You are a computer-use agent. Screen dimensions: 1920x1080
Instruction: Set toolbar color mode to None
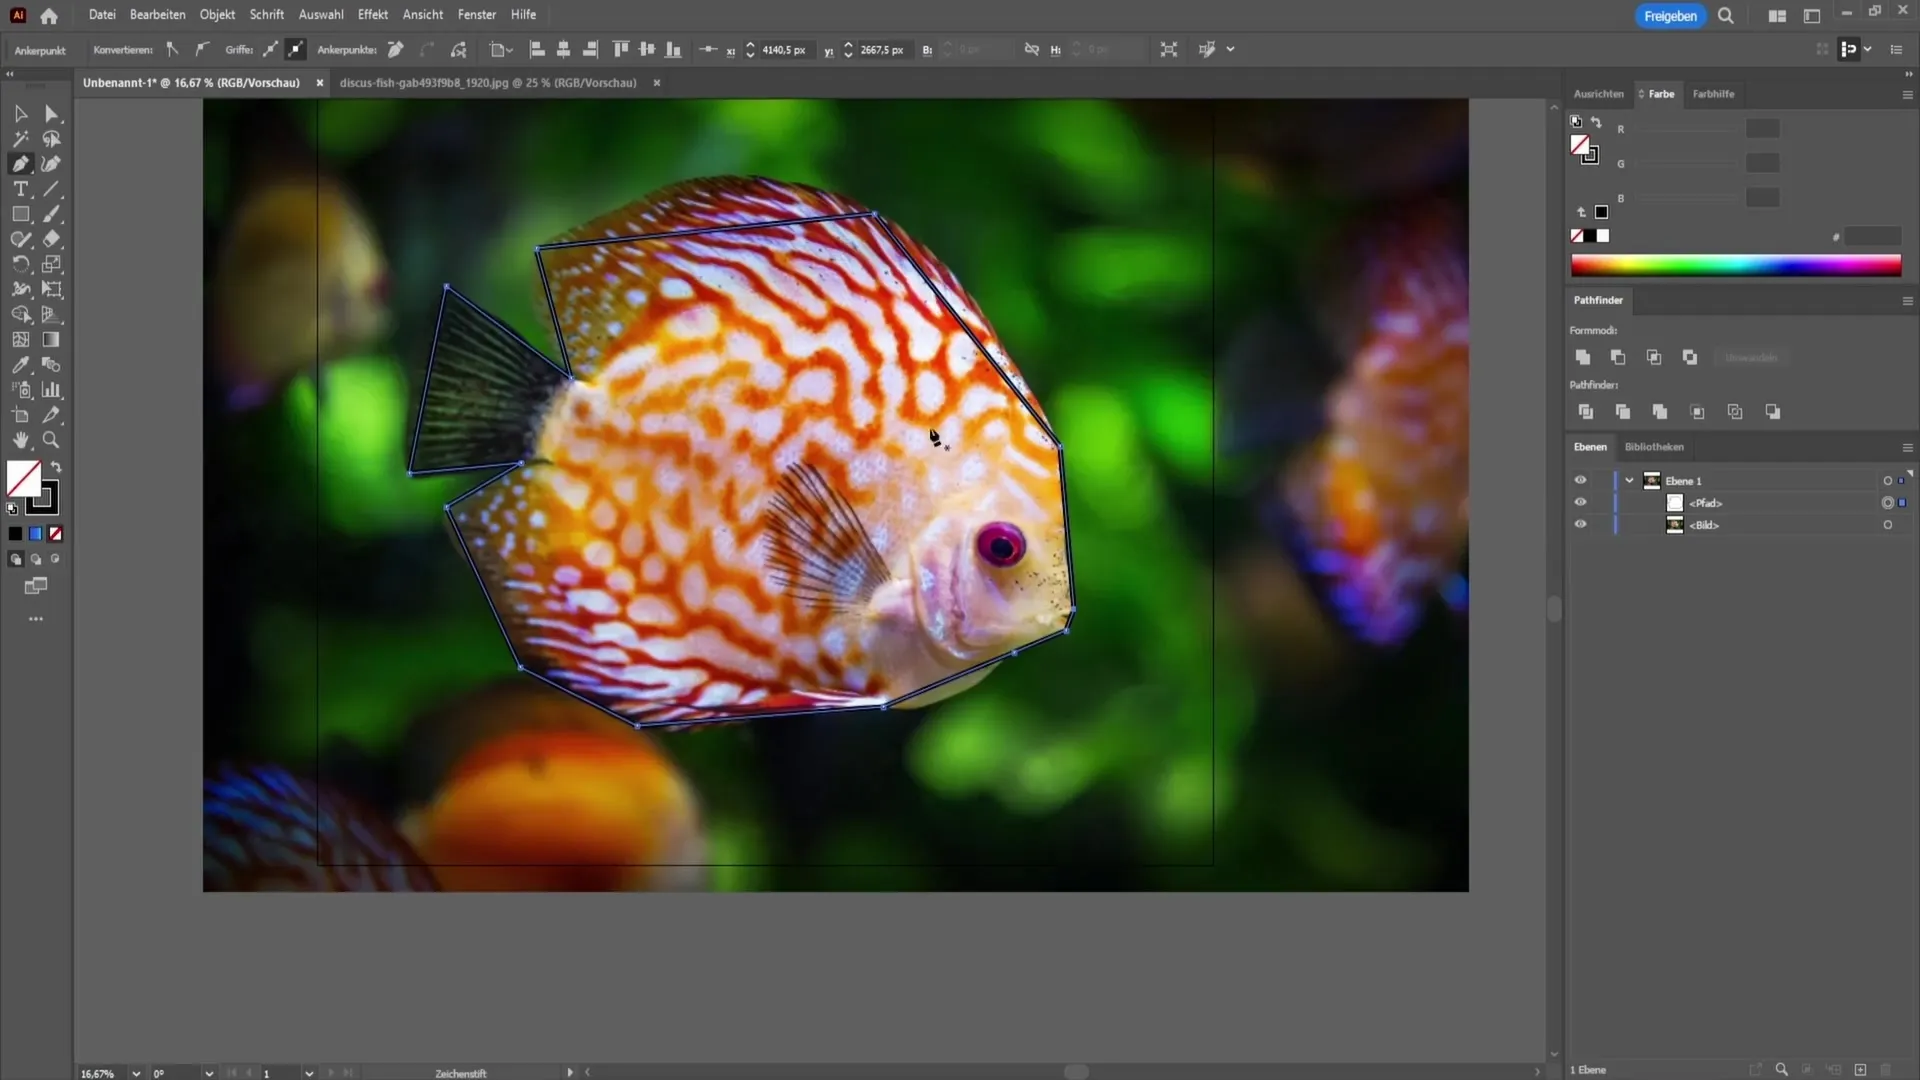[x=56, y=534]
